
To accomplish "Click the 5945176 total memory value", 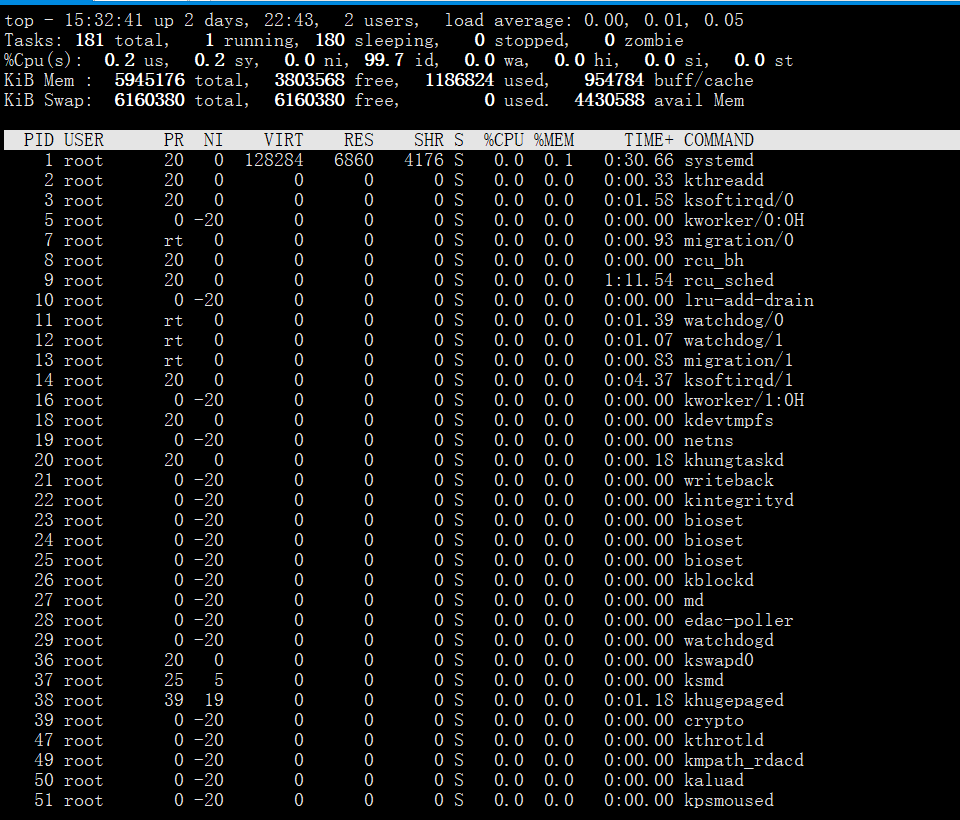I will pos(149,80).
